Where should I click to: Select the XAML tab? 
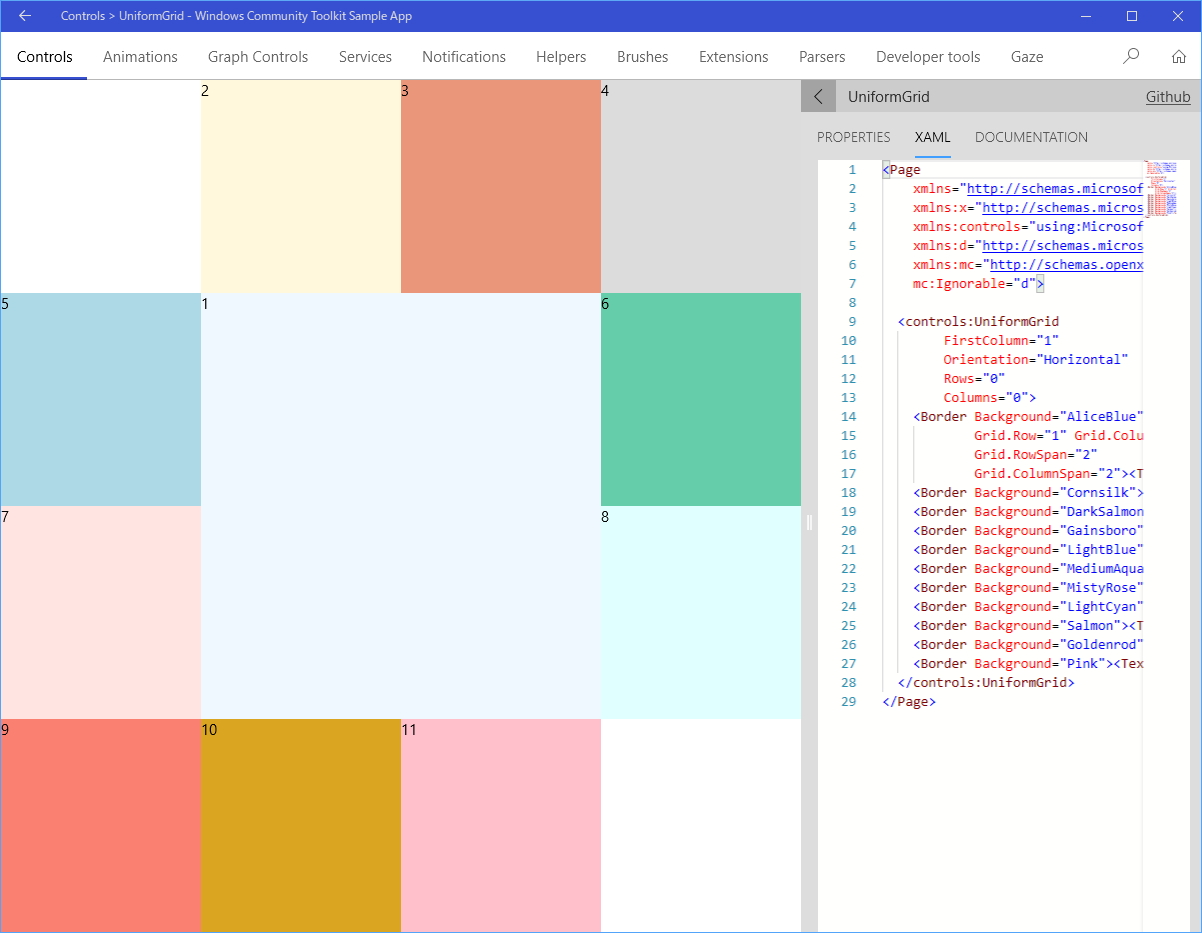(932, 137)
